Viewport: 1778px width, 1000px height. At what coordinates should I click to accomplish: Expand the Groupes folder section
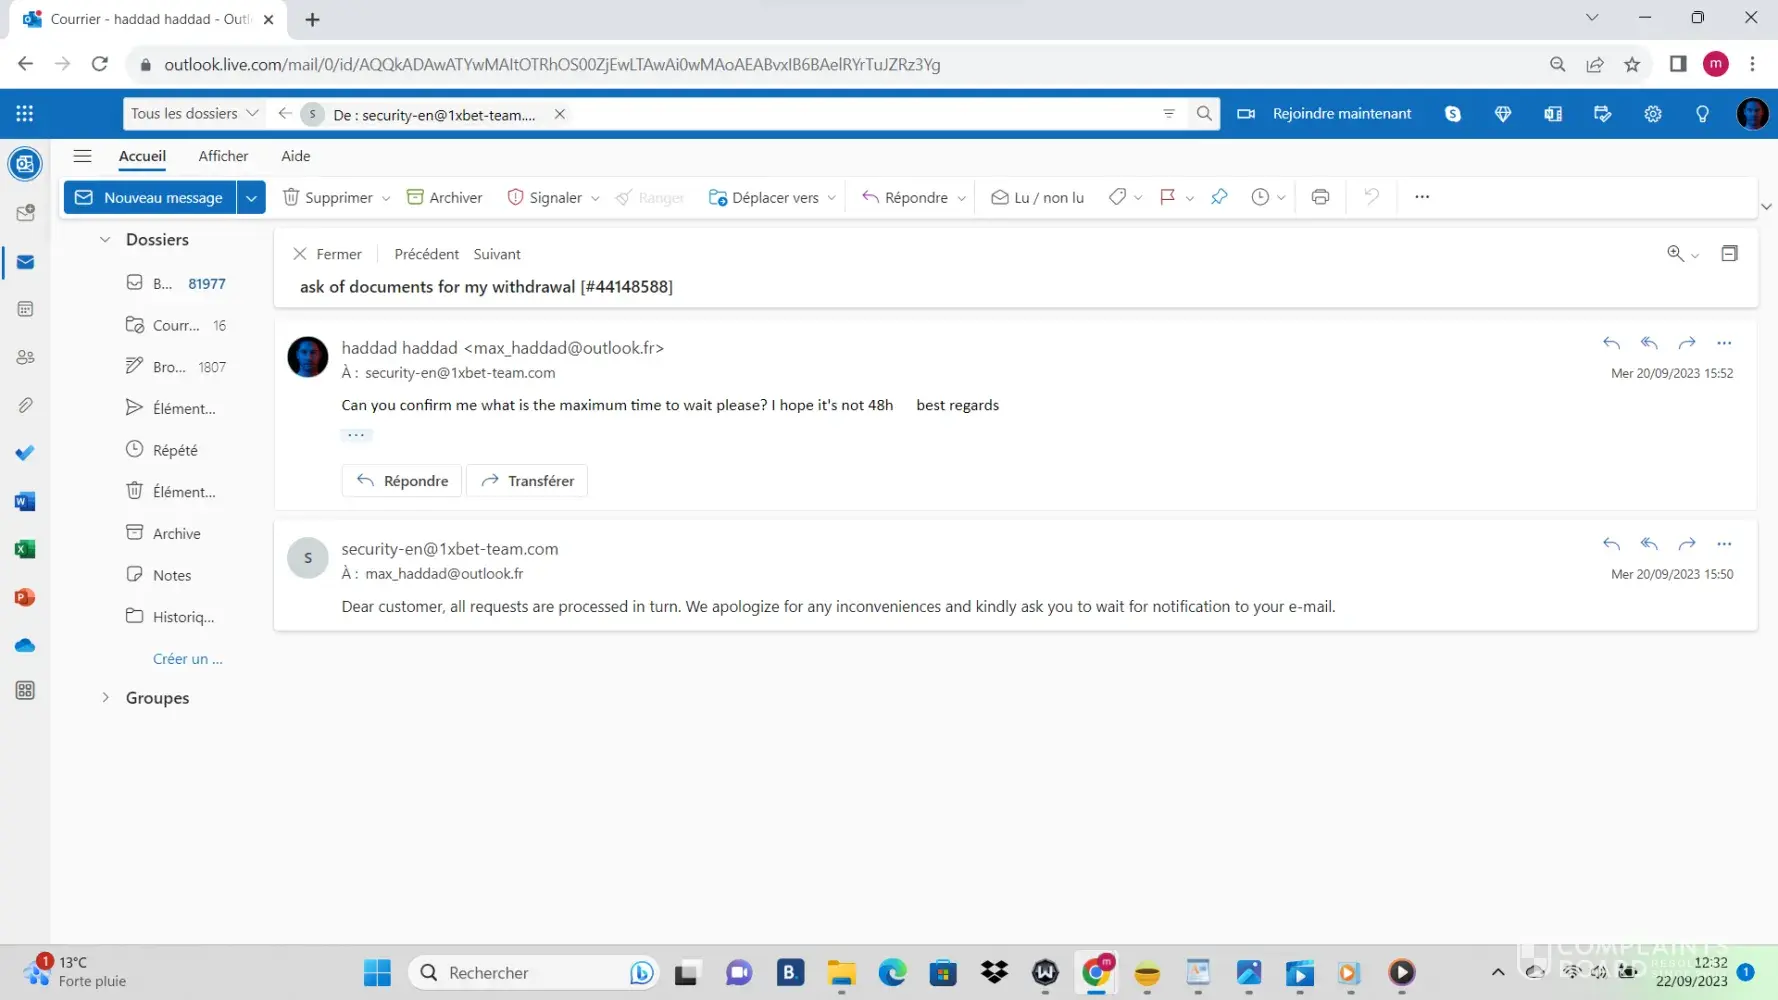[105, 698]
